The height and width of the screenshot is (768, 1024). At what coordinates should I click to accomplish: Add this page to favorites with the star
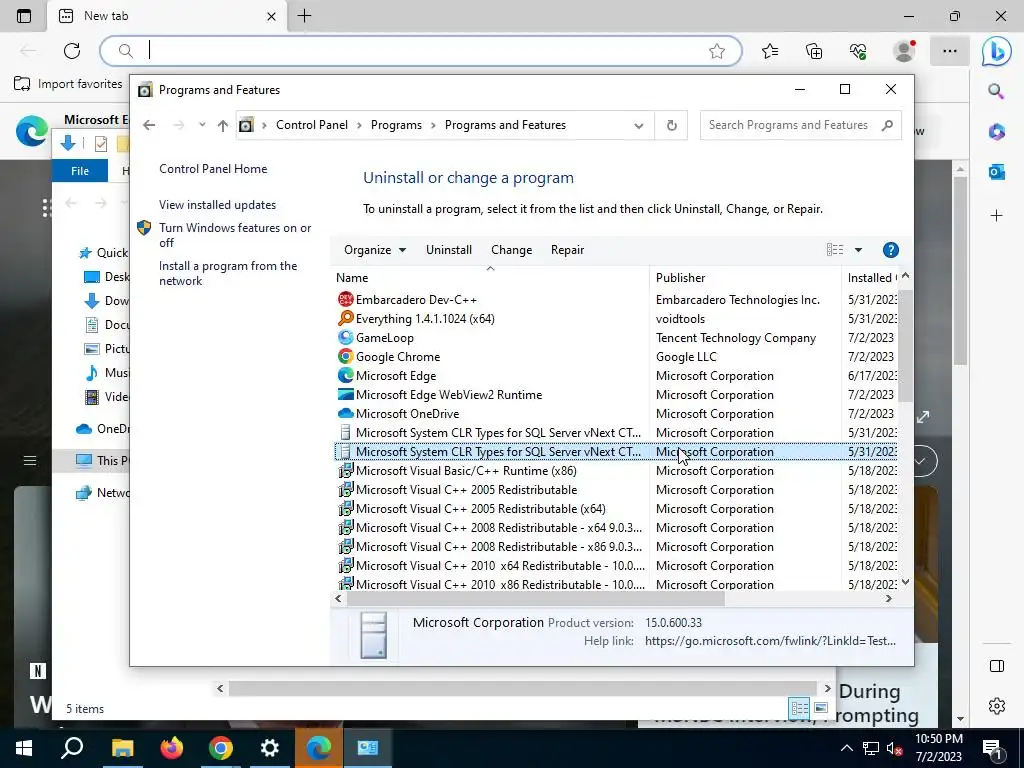717,51
